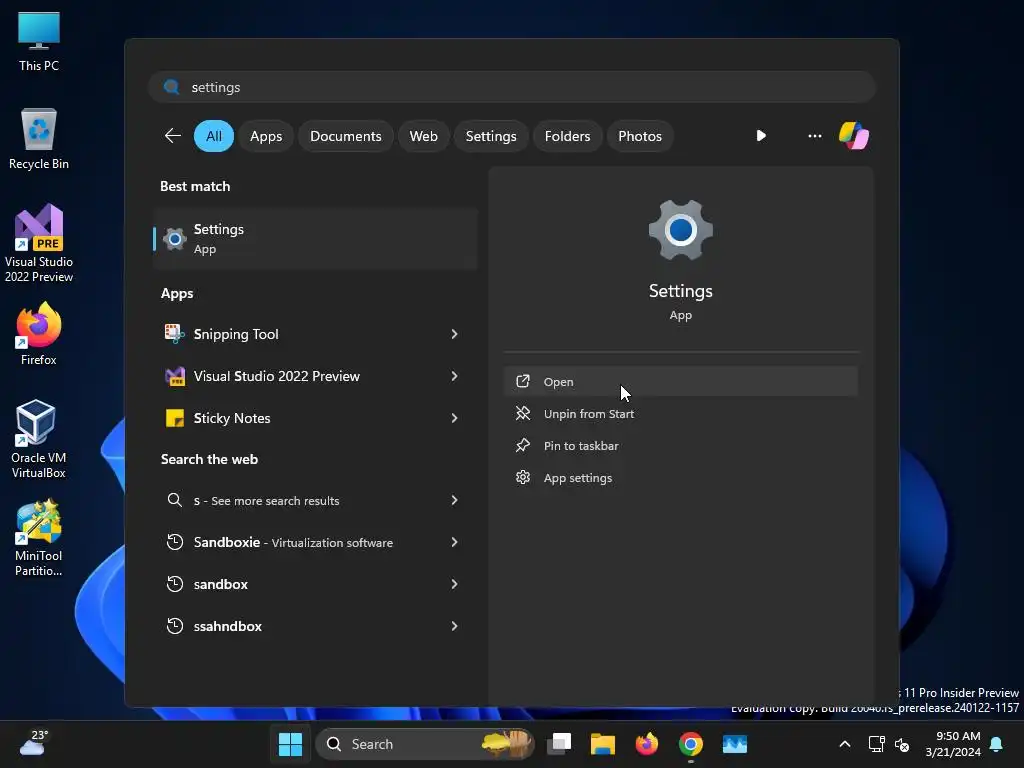Click the Best match heading text
This screenshot has width=1024, height=768.
point(195,186)
